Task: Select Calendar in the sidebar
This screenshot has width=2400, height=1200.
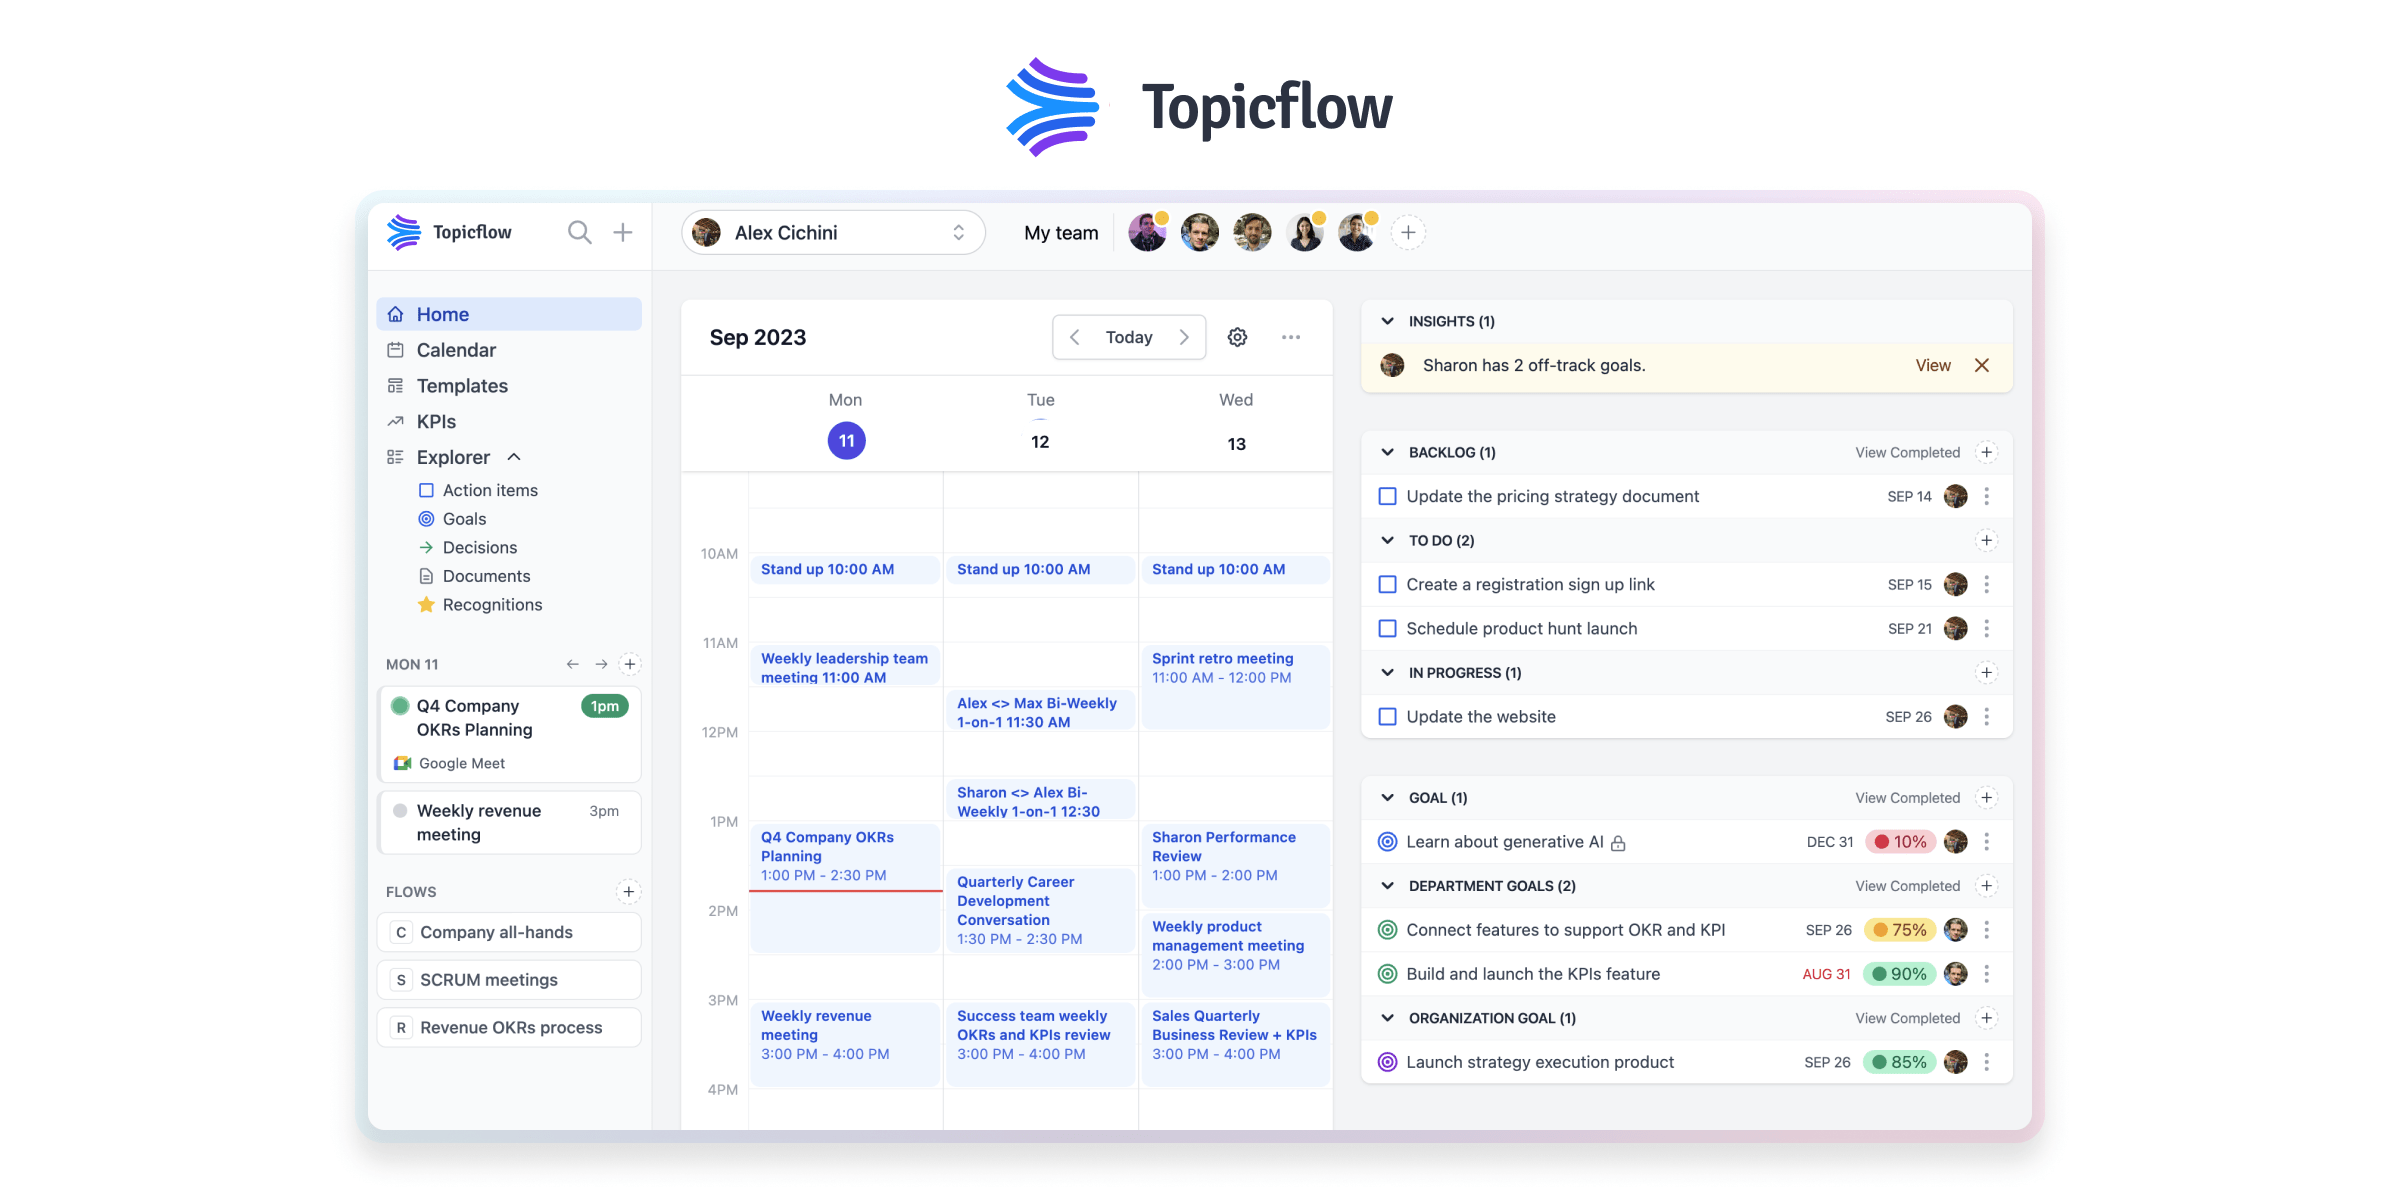Action: [x=455, y=349]
